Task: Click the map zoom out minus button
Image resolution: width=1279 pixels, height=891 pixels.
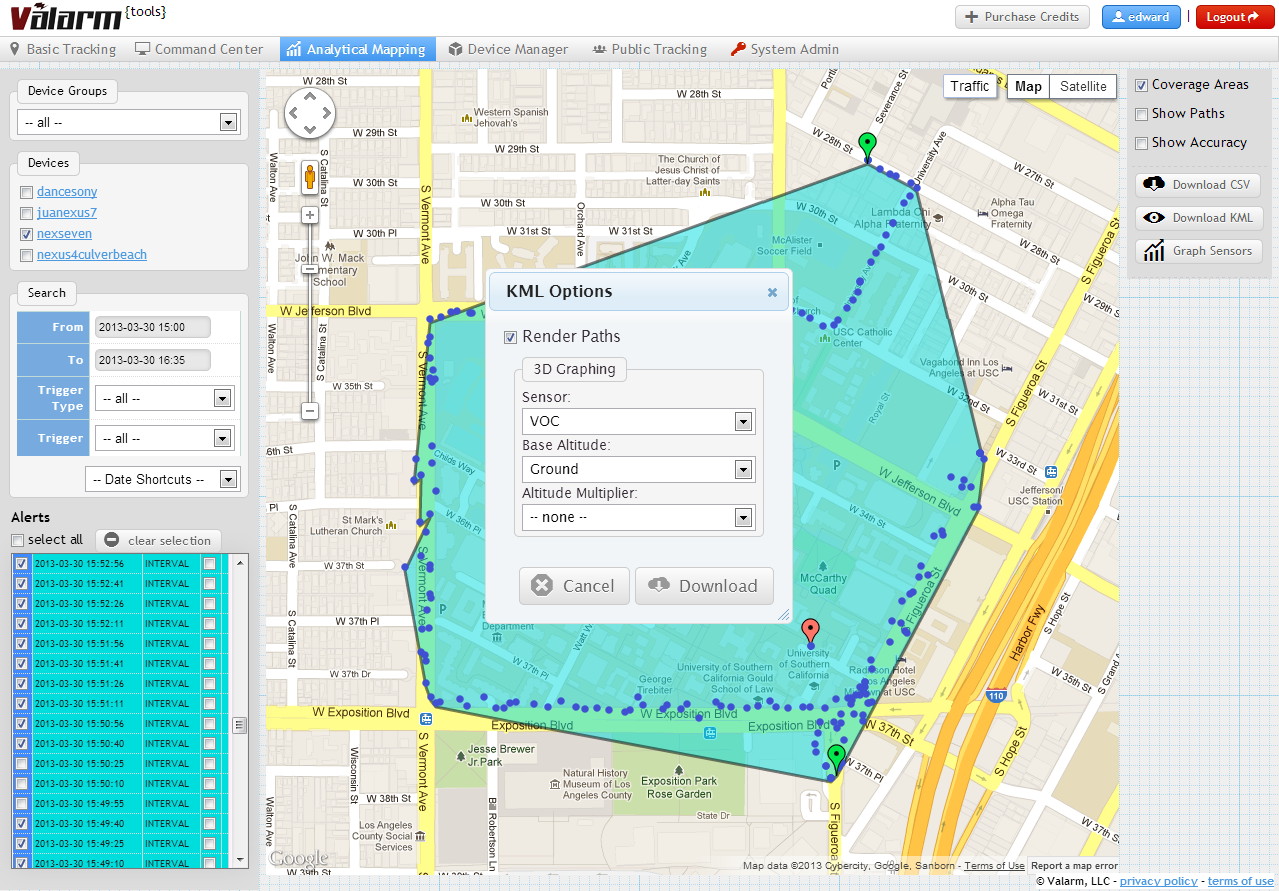Action: point(310,411)
